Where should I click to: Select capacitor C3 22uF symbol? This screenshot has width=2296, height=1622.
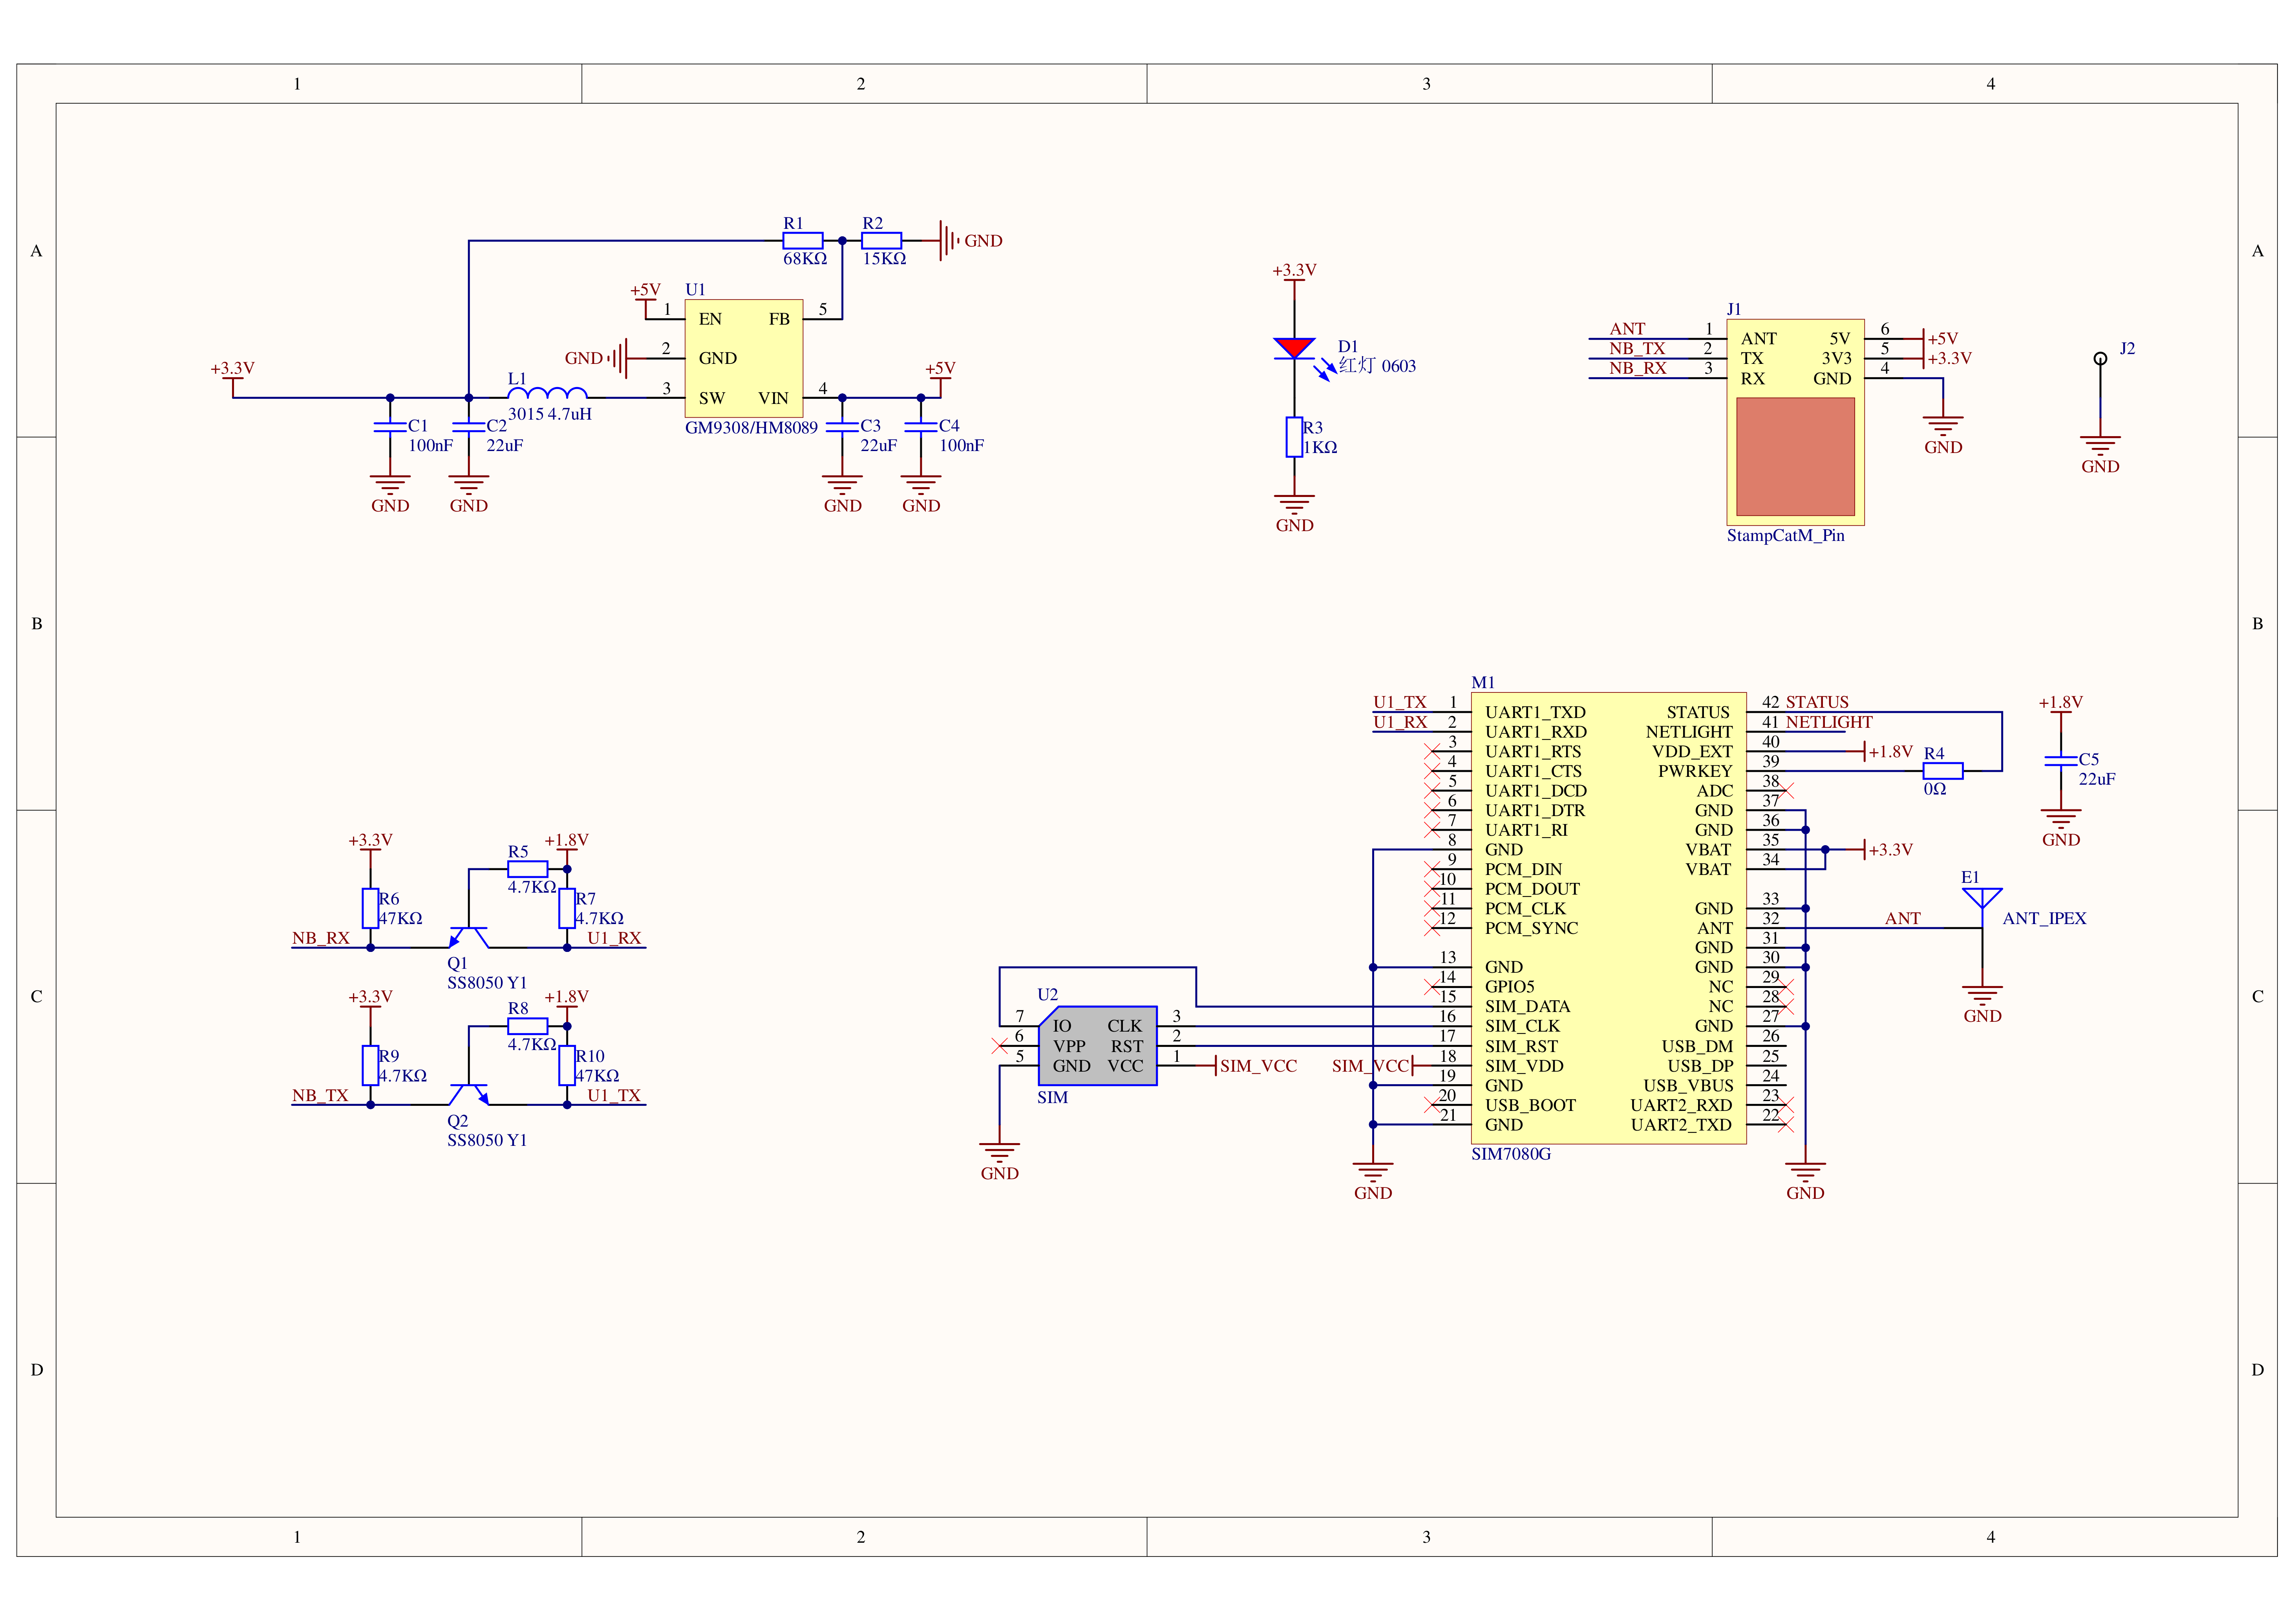tap(842, 427)
